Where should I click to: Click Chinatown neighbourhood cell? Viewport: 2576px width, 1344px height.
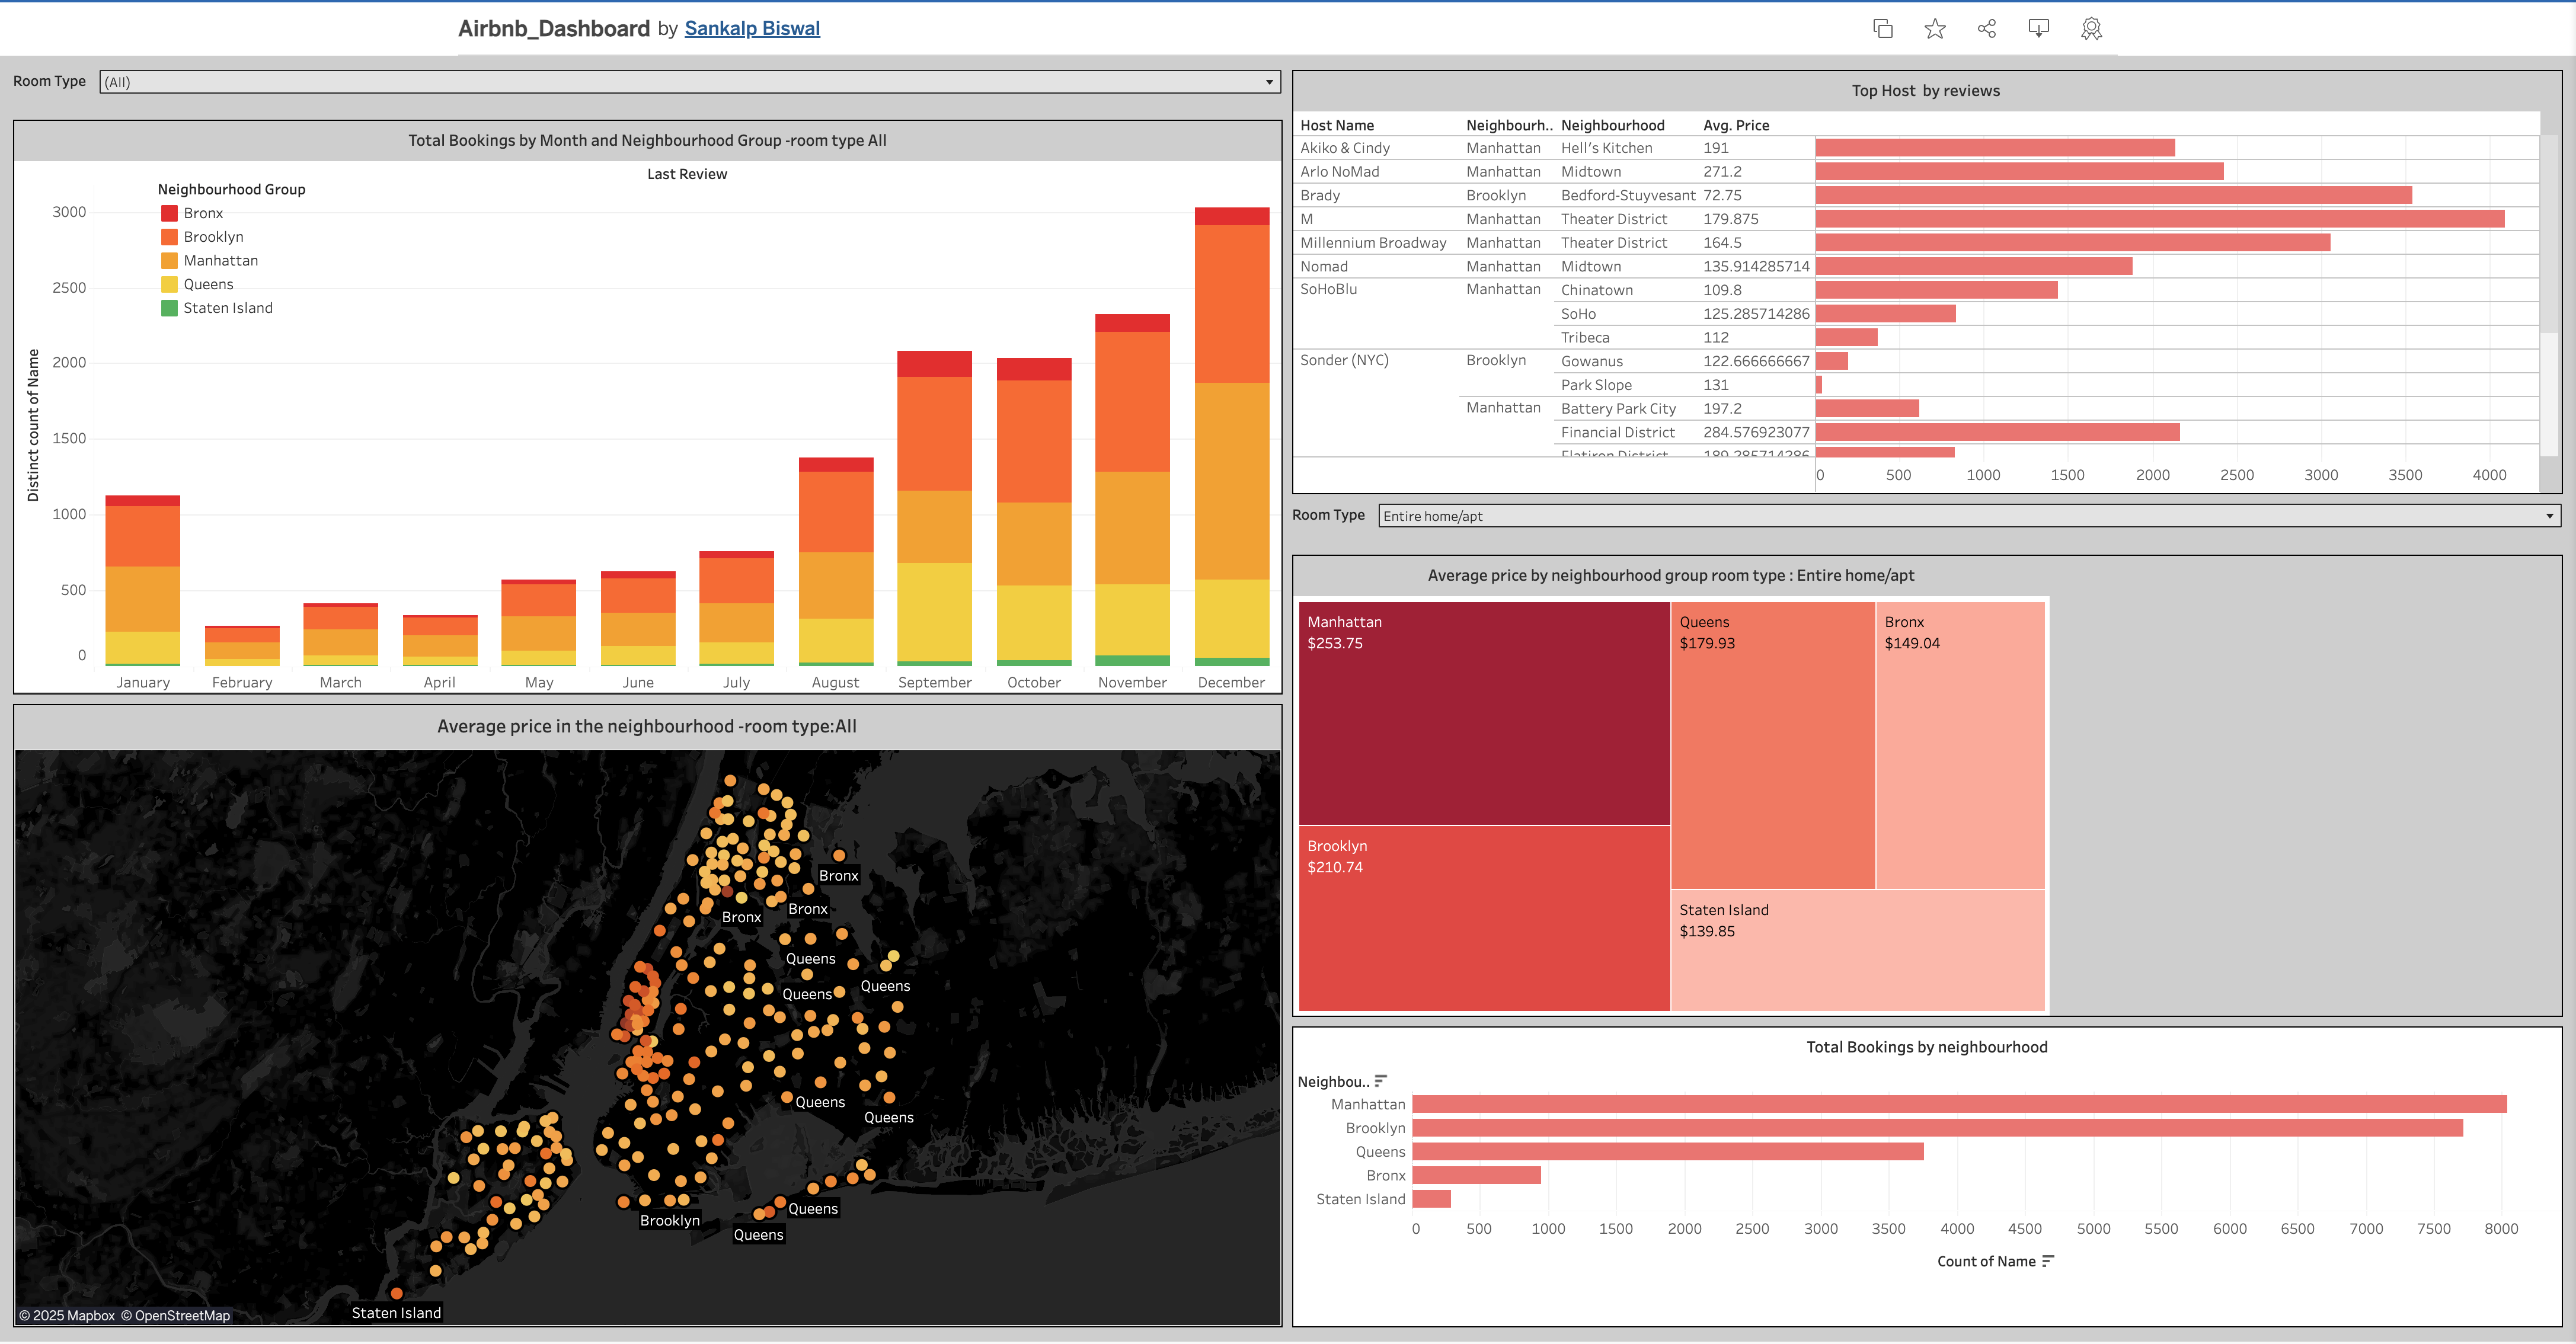(1596, 290)
